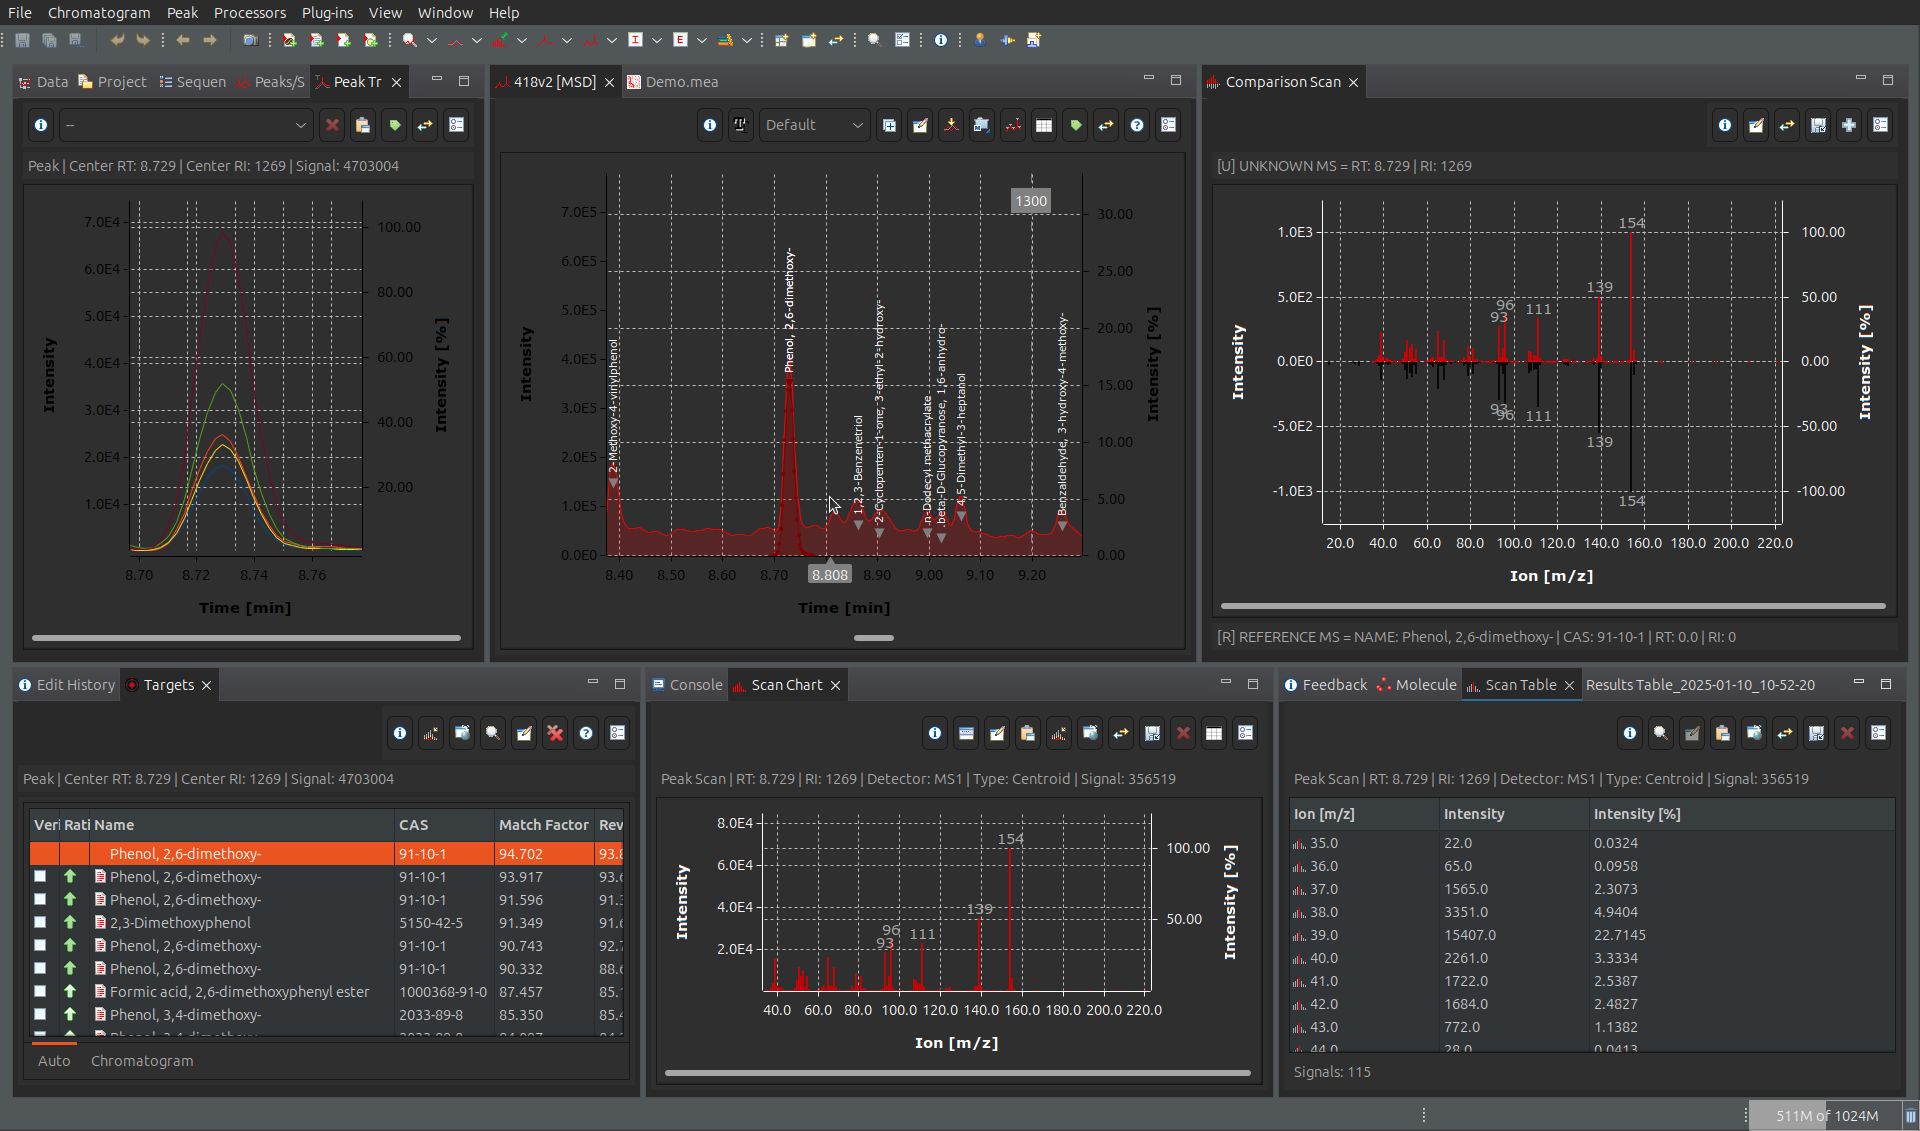Click the Peak Traces chart horizontal scrollbar

(x=246, y=638)
